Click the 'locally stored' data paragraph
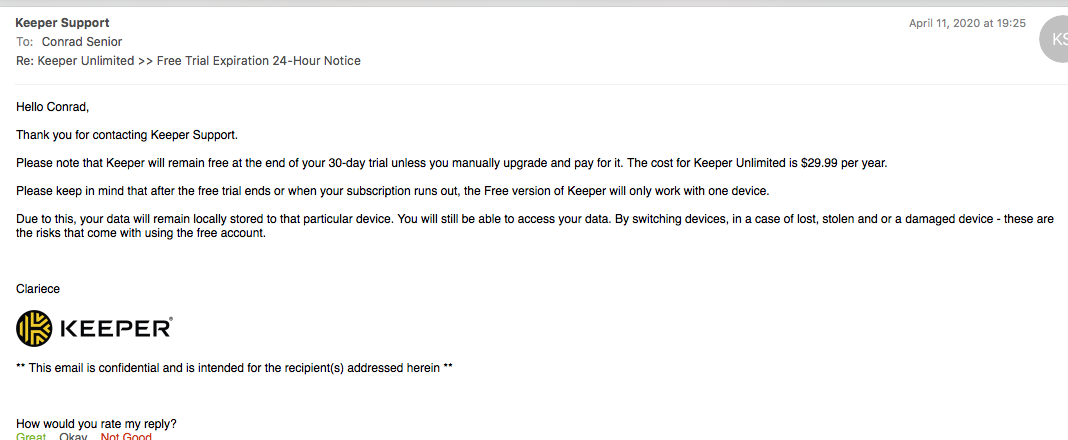 [535, 227]
